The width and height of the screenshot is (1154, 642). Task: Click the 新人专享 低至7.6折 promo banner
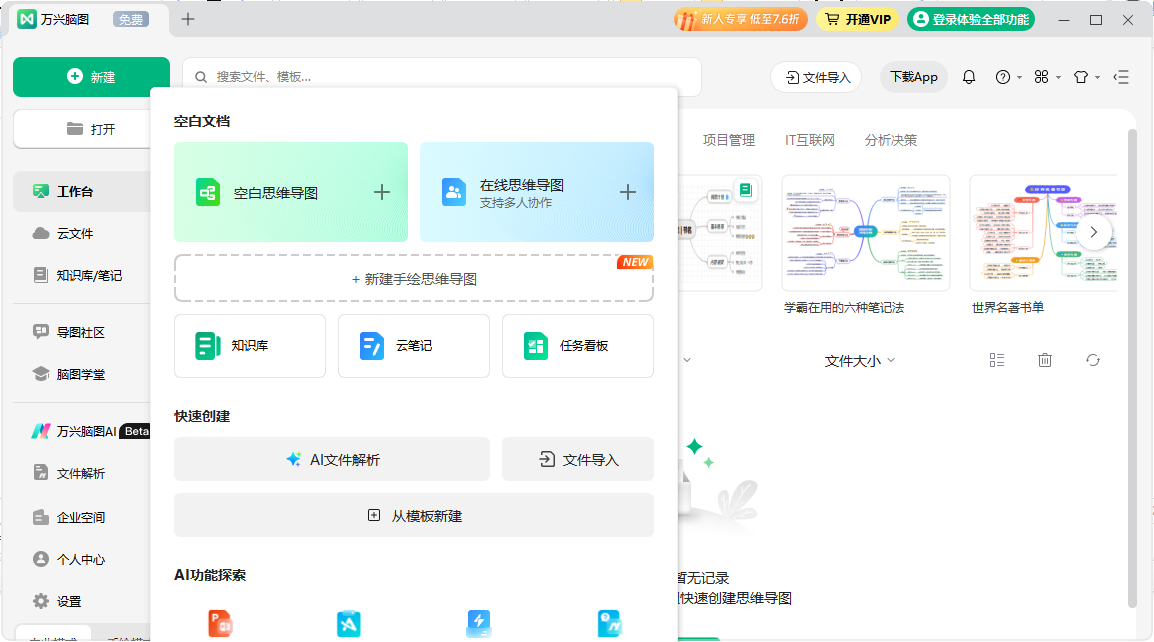740,19
